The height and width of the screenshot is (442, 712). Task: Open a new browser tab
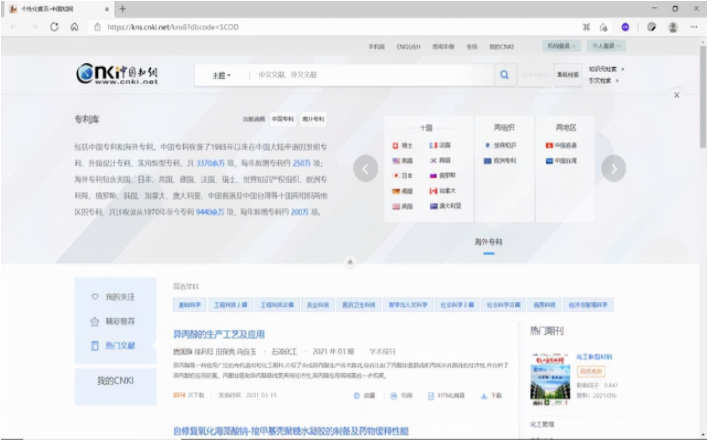coord(122,8)
